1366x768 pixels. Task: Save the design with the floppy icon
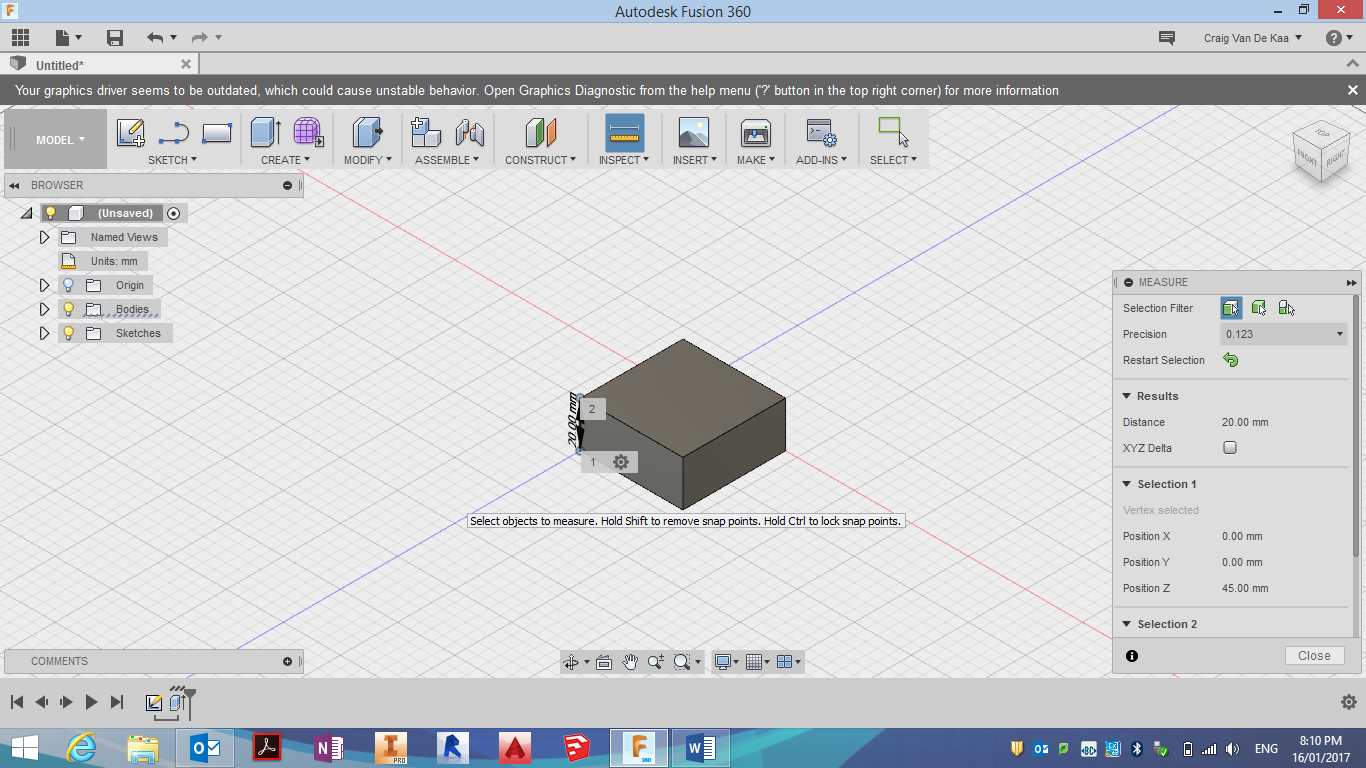click(x=115, y=38)
